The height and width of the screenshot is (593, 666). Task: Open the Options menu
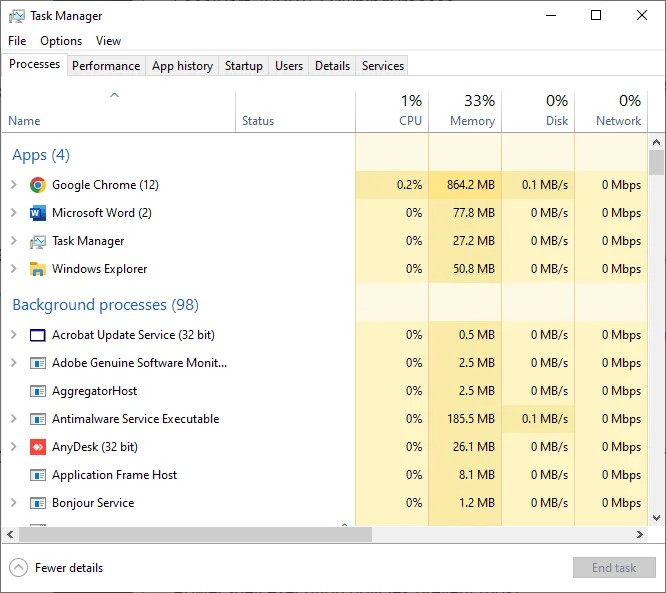(61, 41)
